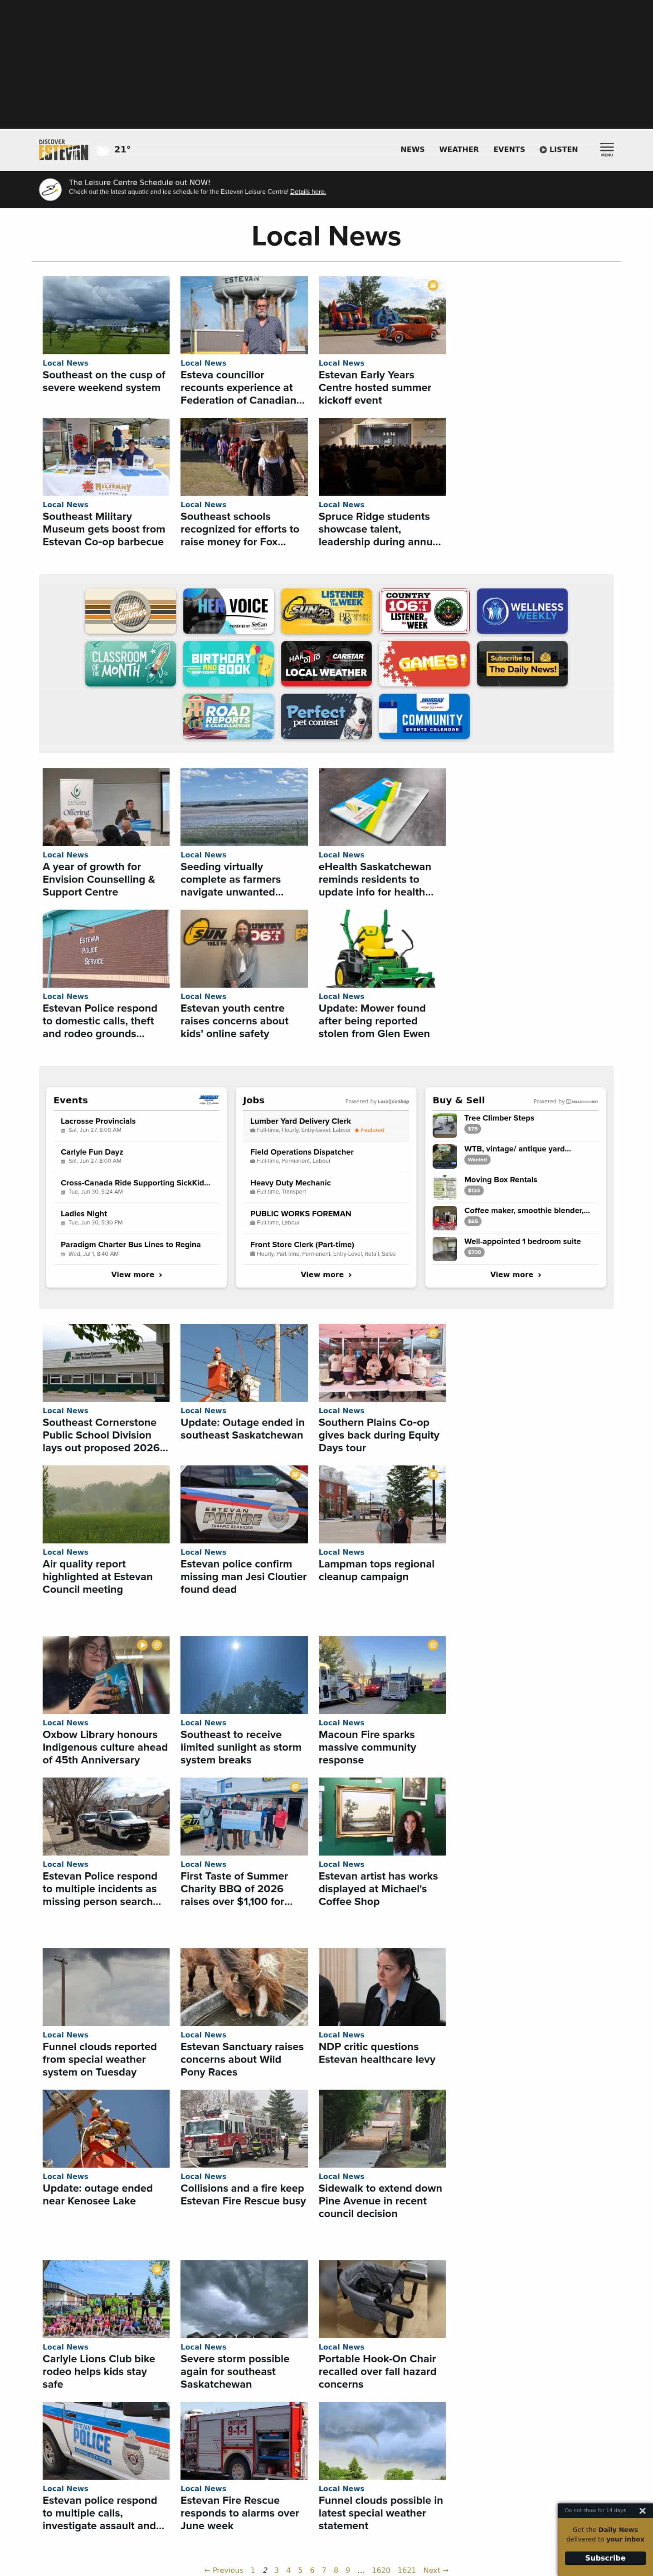Close the Daily News popup
This screenshot has height=2576, width=653.
pos(642,2510)
